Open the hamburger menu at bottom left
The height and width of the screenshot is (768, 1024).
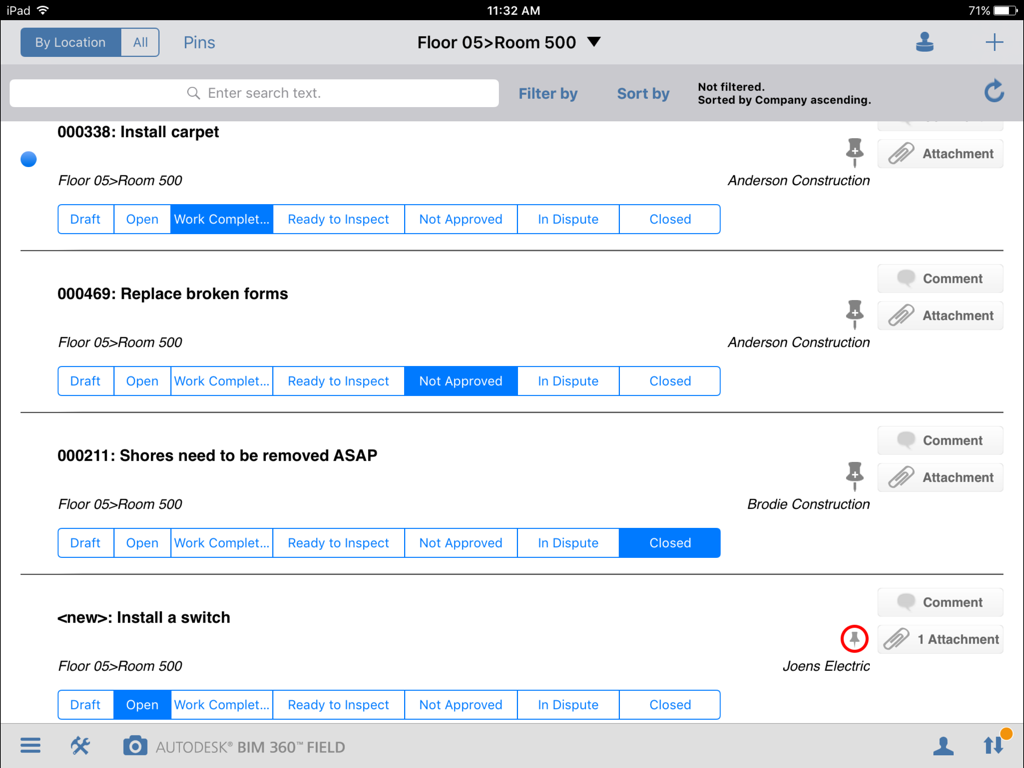pyautogui.click(x=30, y=745)
